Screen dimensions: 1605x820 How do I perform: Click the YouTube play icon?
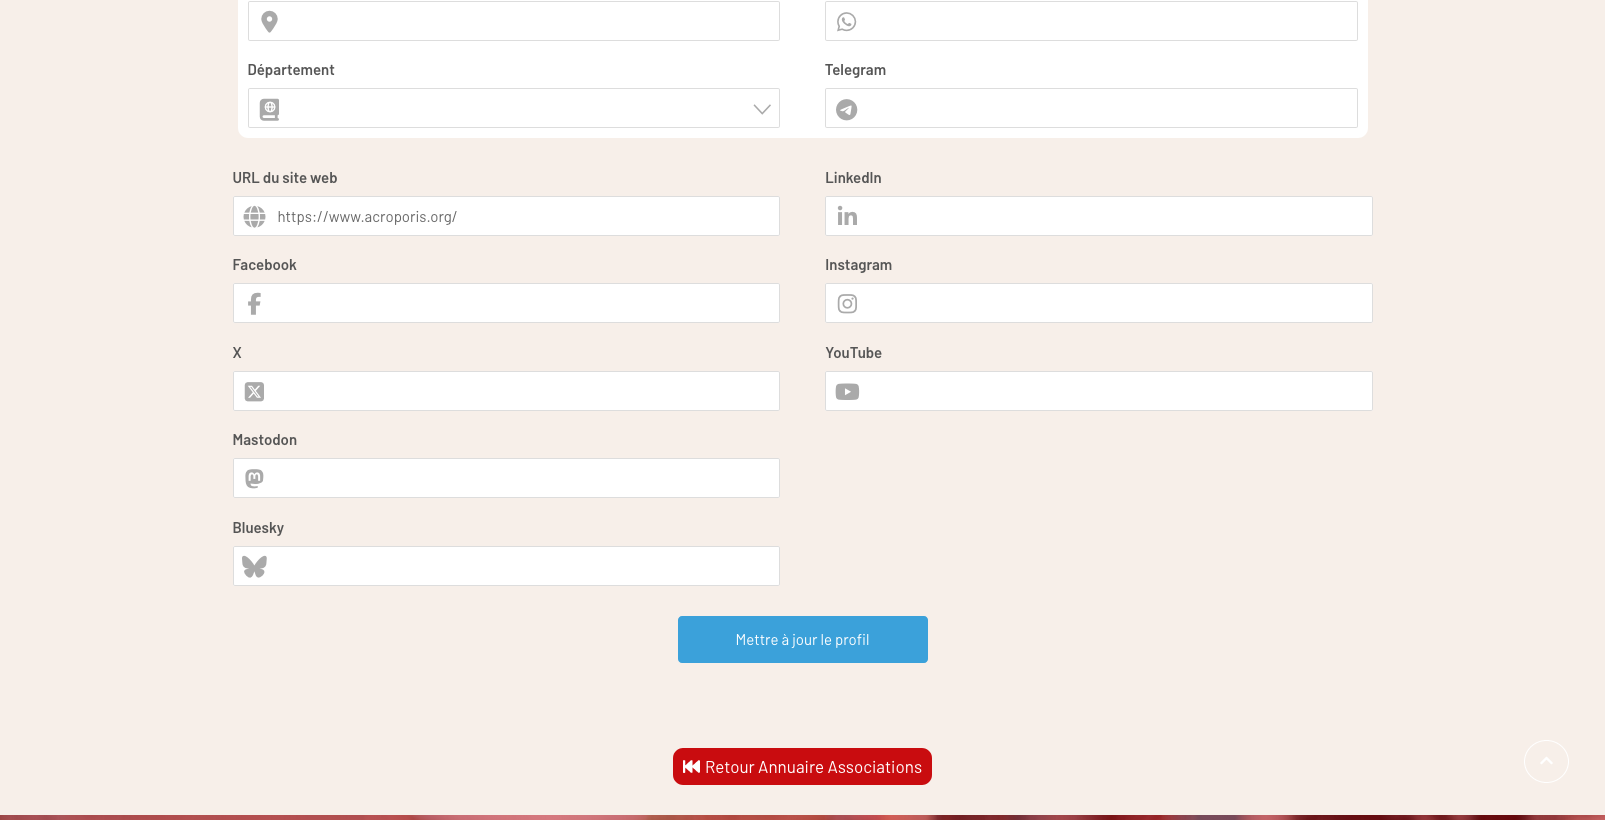[x=847, y=392]
